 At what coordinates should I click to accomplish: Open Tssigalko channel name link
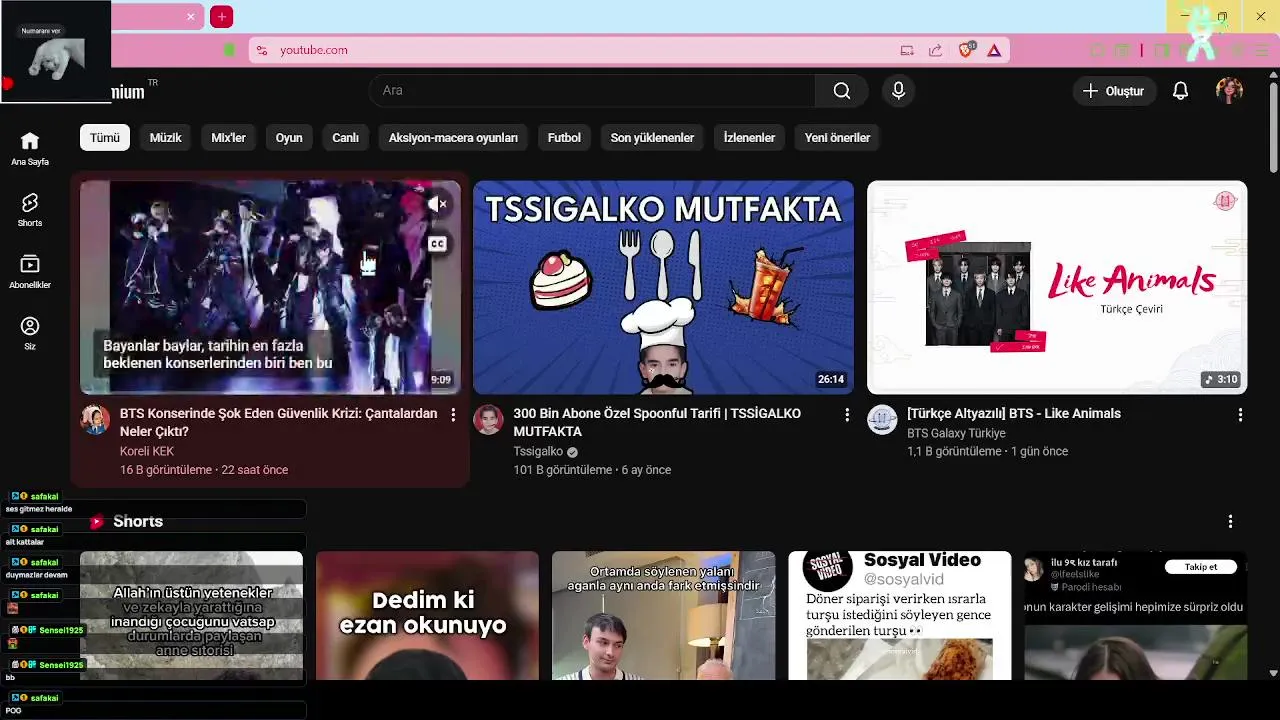tap(538, 451)
